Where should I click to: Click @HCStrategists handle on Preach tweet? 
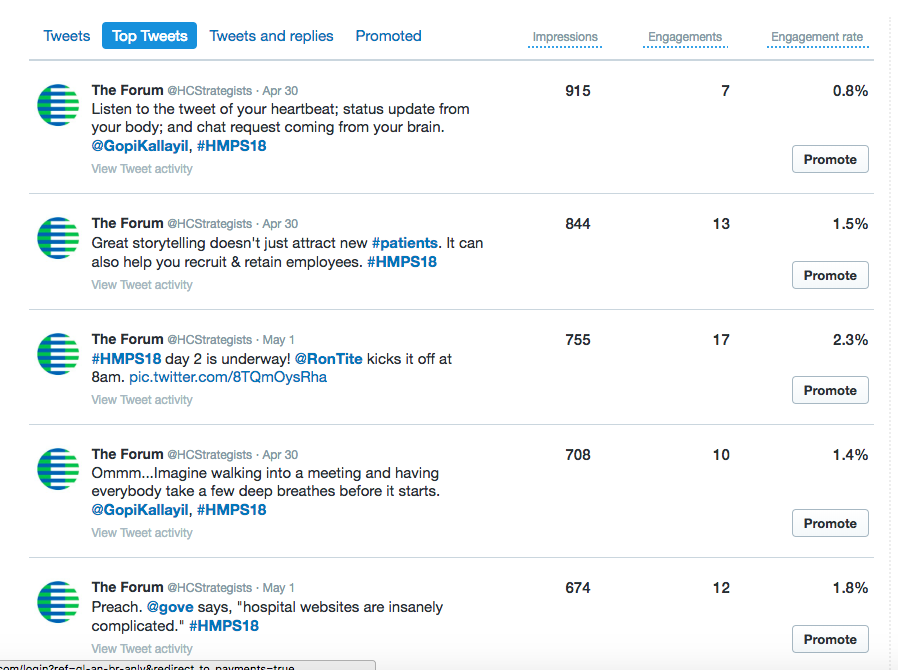pos(210,588)
